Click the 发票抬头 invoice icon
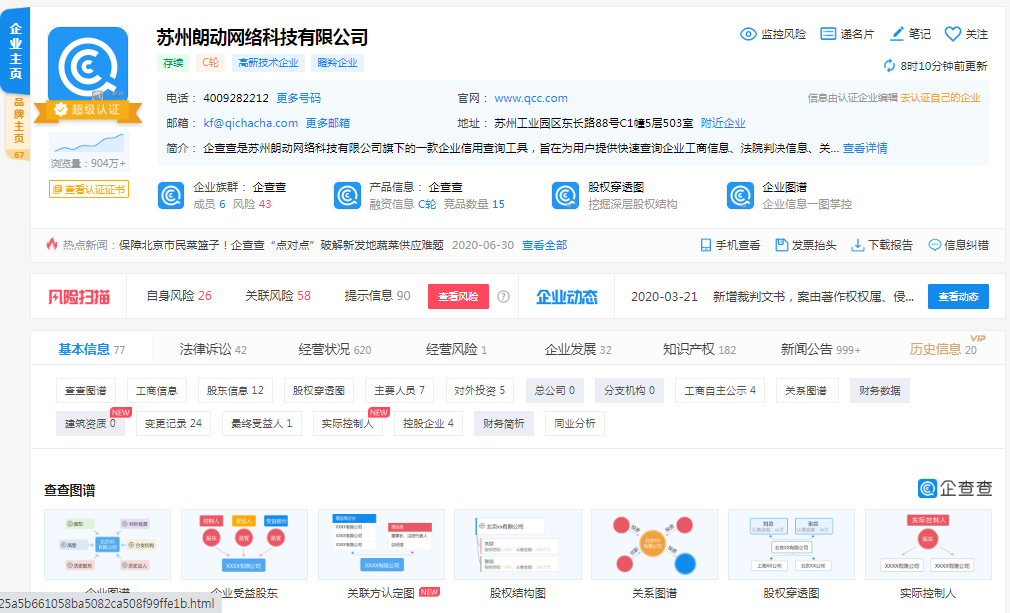Screen dimensions: 1010x613 click(x=781, y=245)
